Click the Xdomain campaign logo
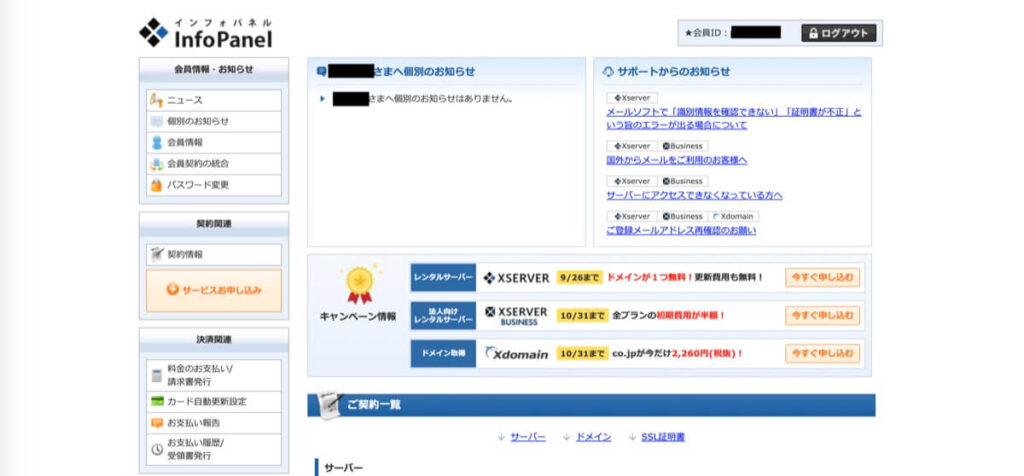The height and width of the screenshot is (476, 1024). (x=516, y=353)
